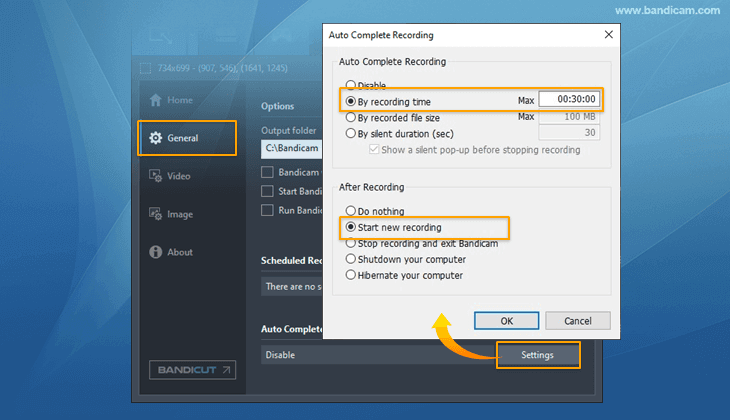
Task: Click the 'There are no s' schedule text
Action: tap(293, 287)
